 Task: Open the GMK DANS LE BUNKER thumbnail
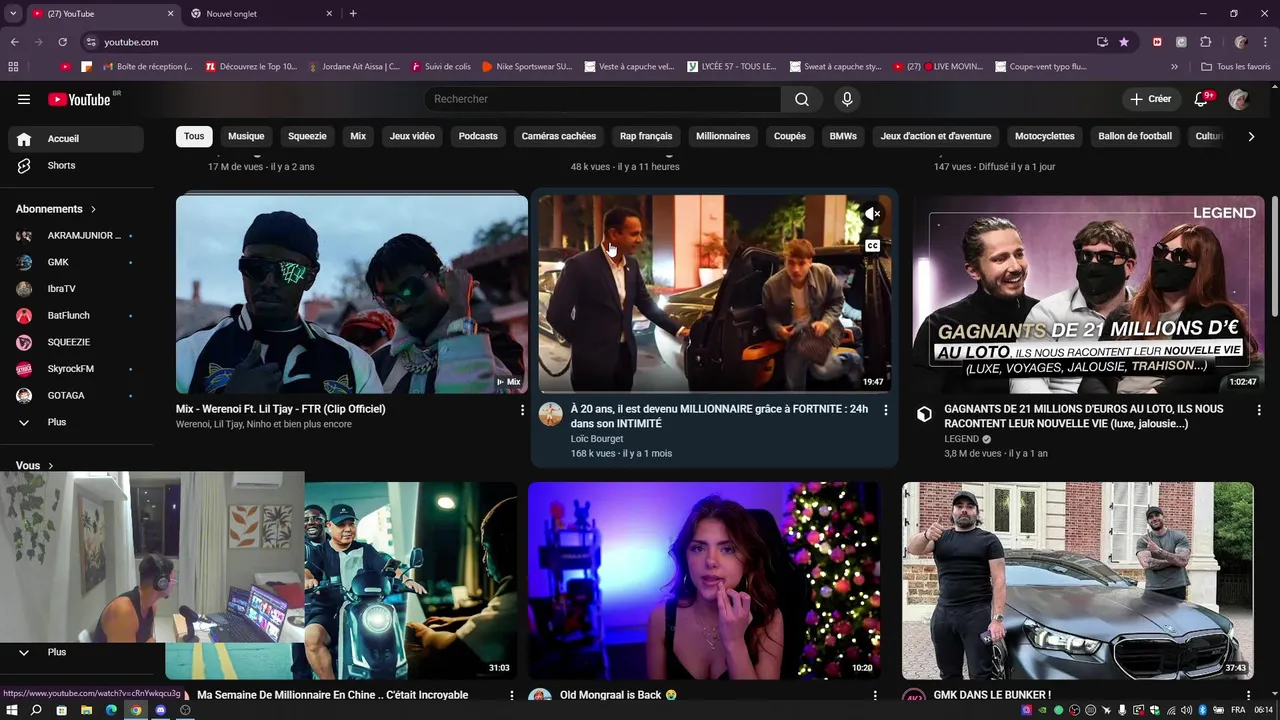point(1078,581)
